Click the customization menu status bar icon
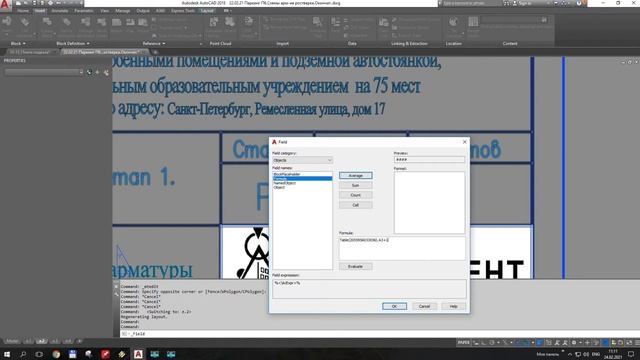 coord(637,342)
